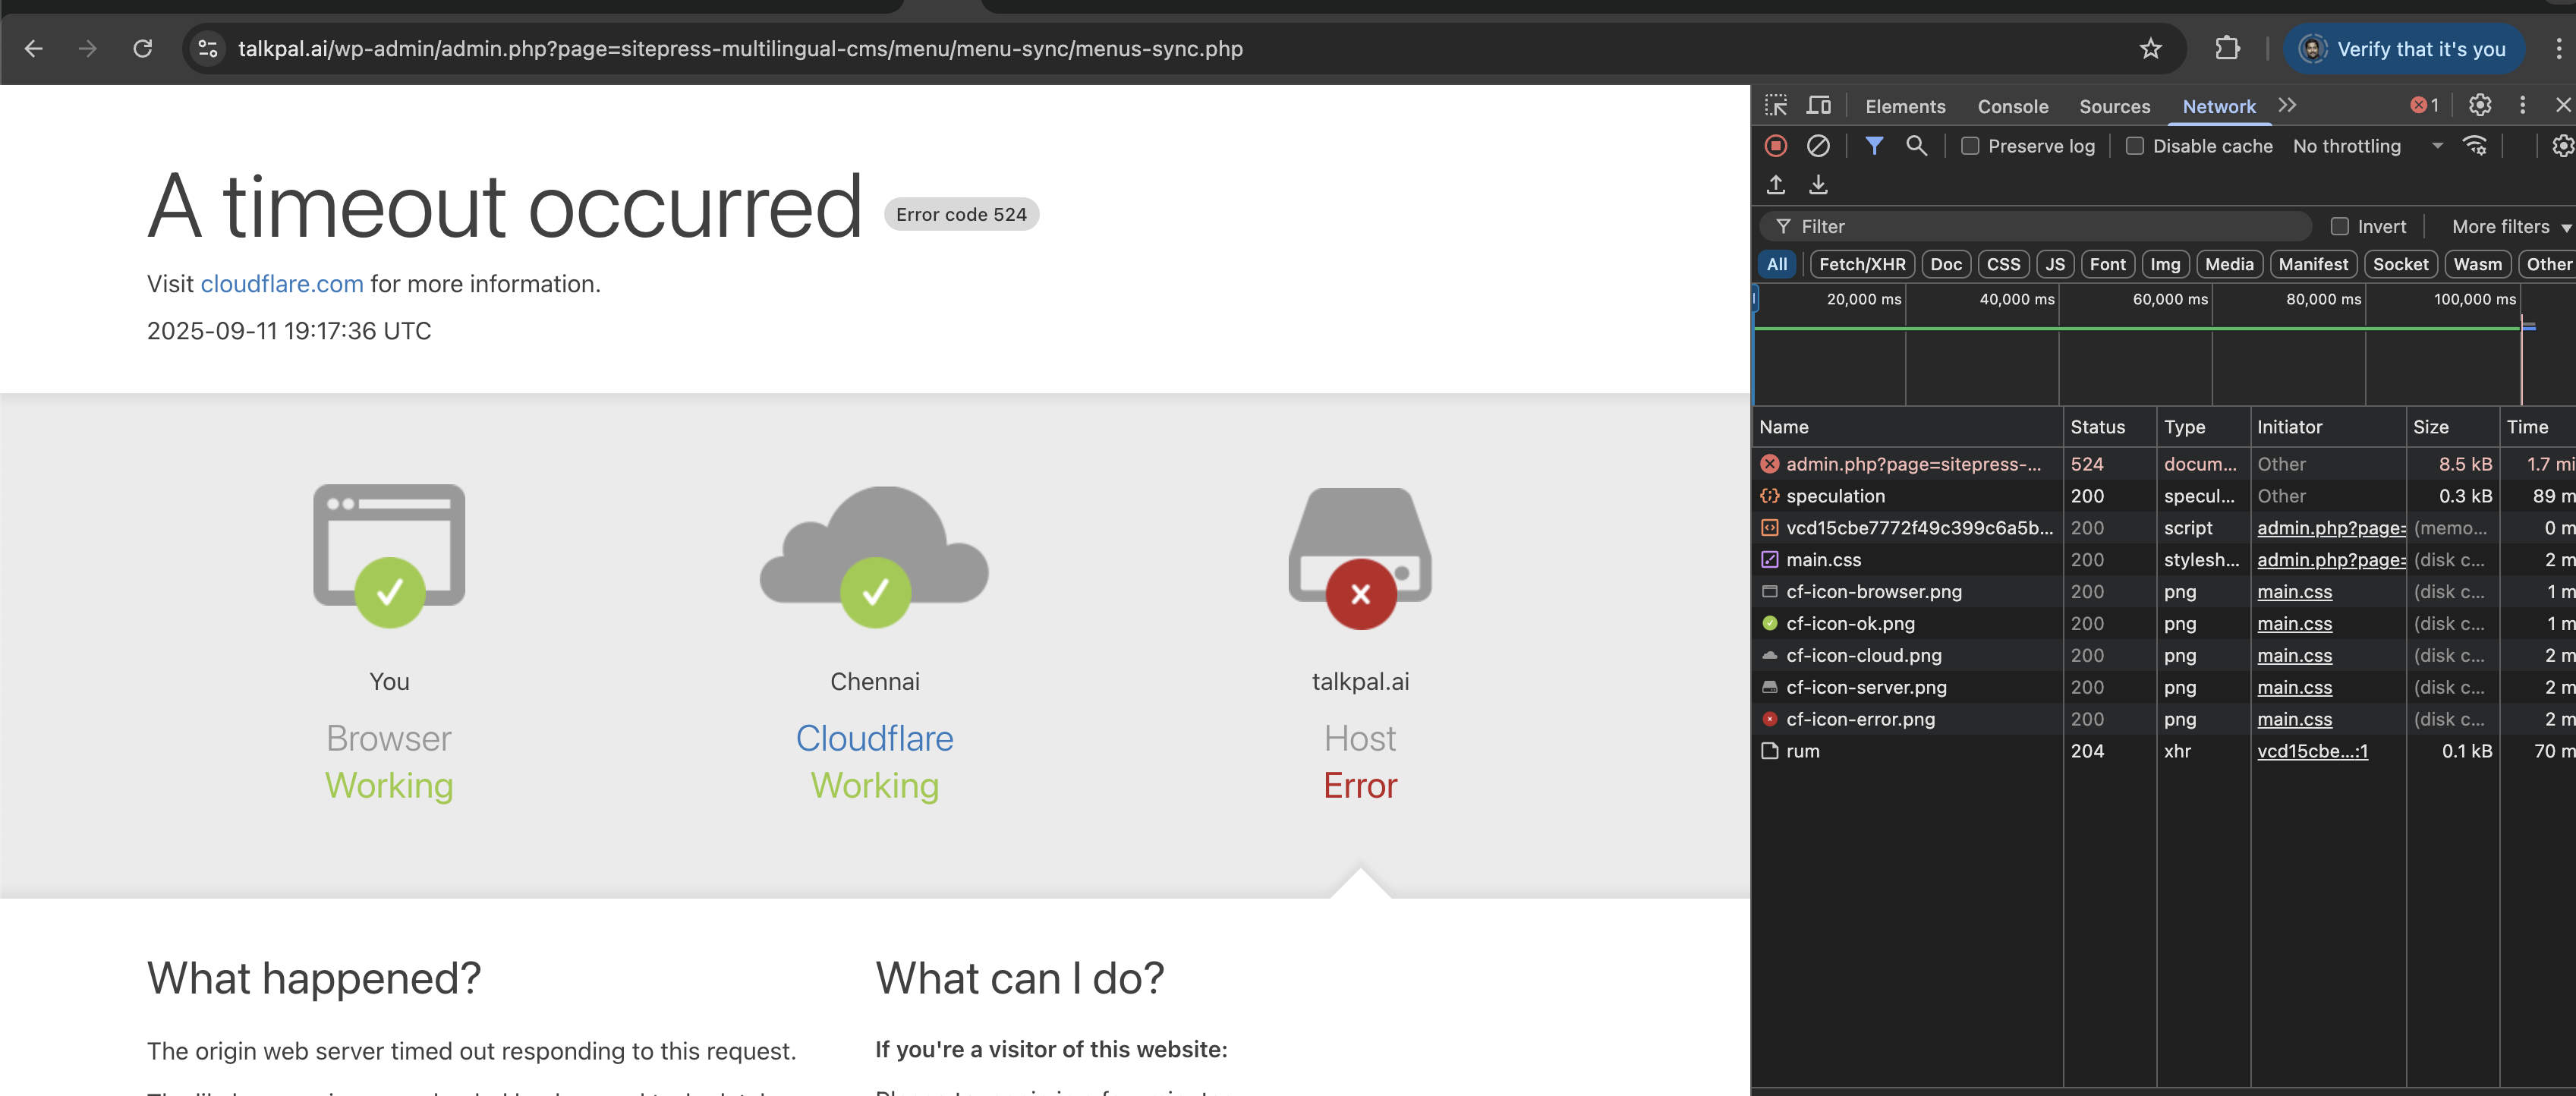Open admin.php initiator link for main.css row

[x=2331, y=560]
